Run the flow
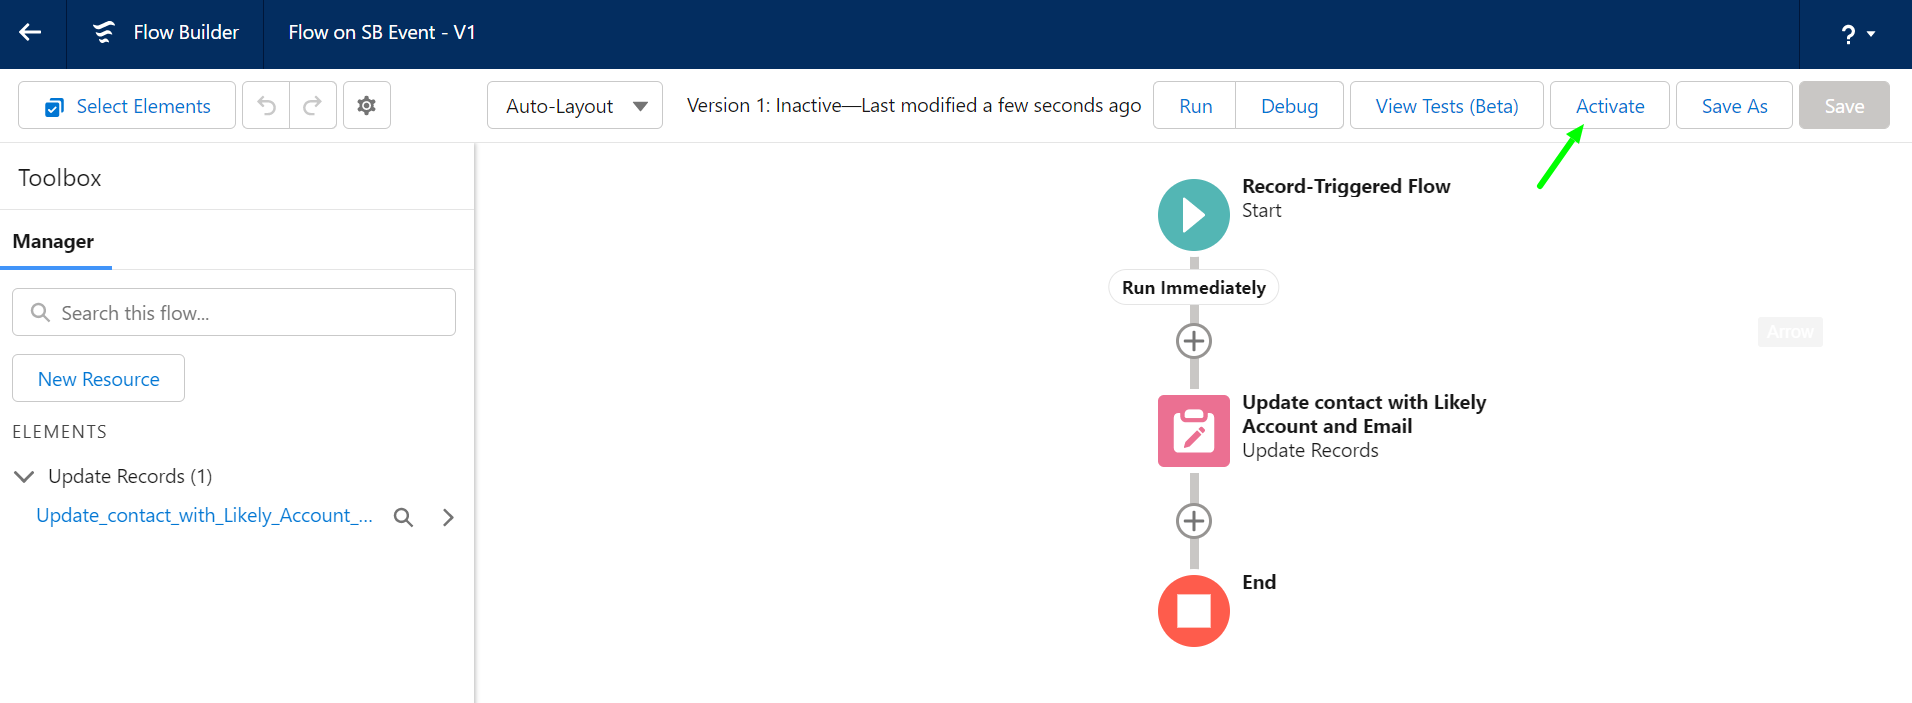This screenshot has height=703, width=1912. (x=1195, y=105)
